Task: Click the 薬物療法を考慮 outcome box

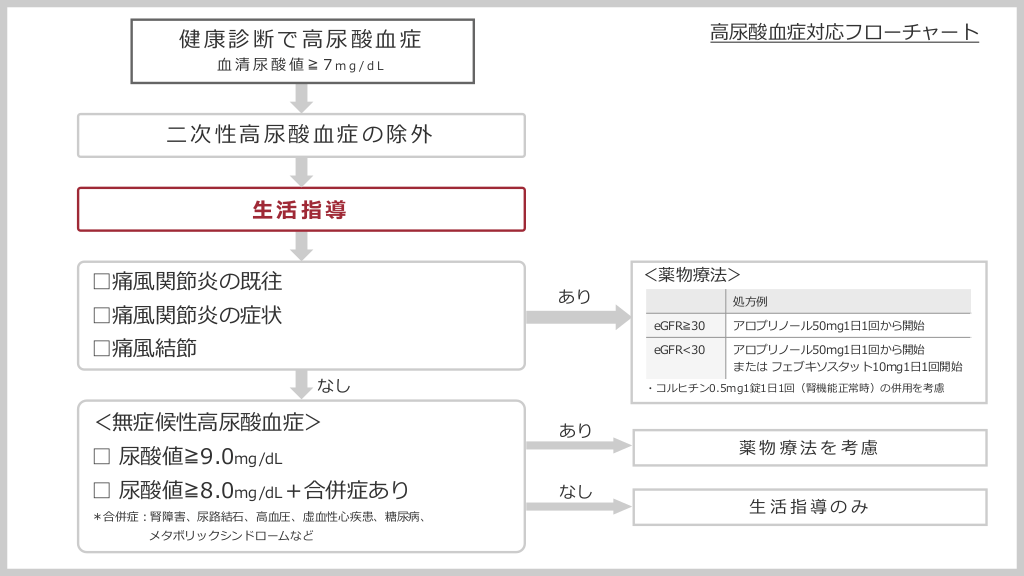Action: [x=809, y=448]
